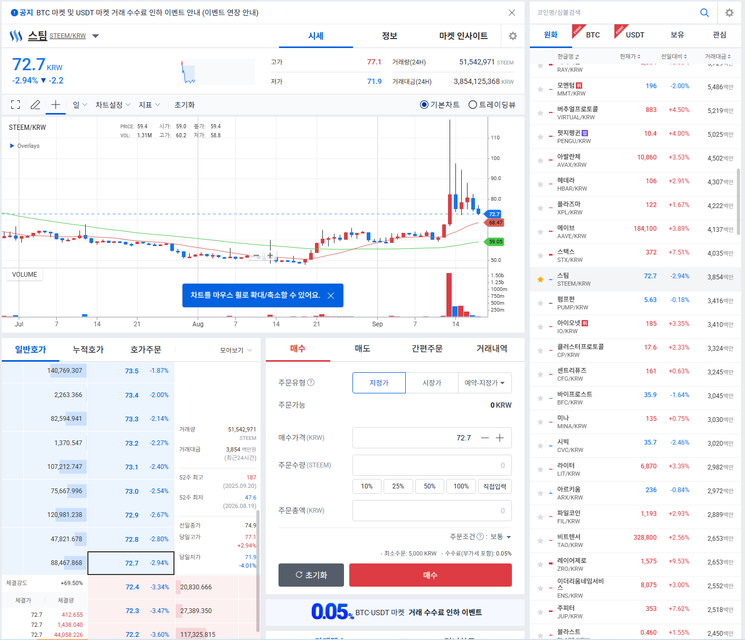Viewport: 745px width, 640px height.
Task: Favorite the 비트텐서 TAO/KRW row star
Action: click(540, 541)
